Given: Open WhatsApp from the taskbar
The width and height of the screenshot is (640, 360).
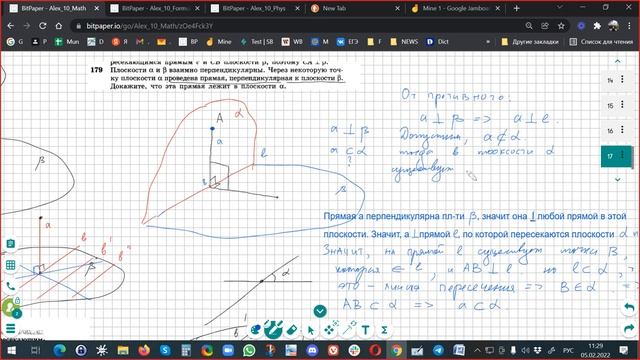Looking at the screenshot, I should point(249,350).
